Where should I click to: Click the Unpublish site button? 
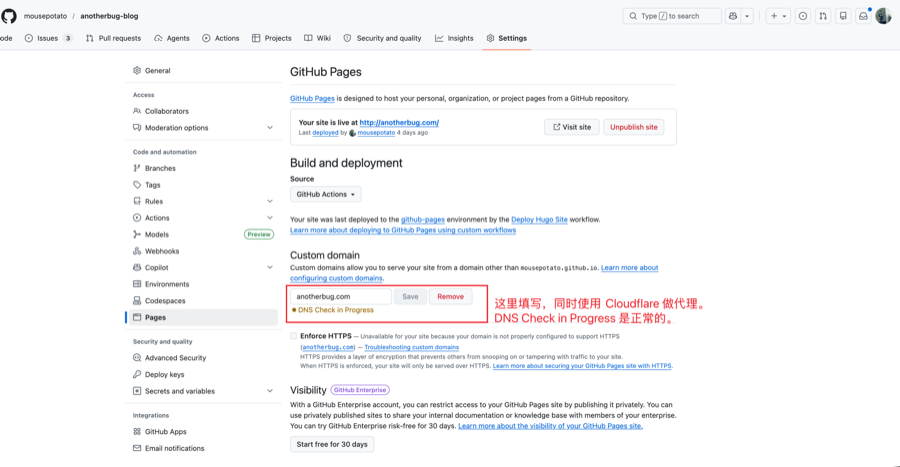634,127
